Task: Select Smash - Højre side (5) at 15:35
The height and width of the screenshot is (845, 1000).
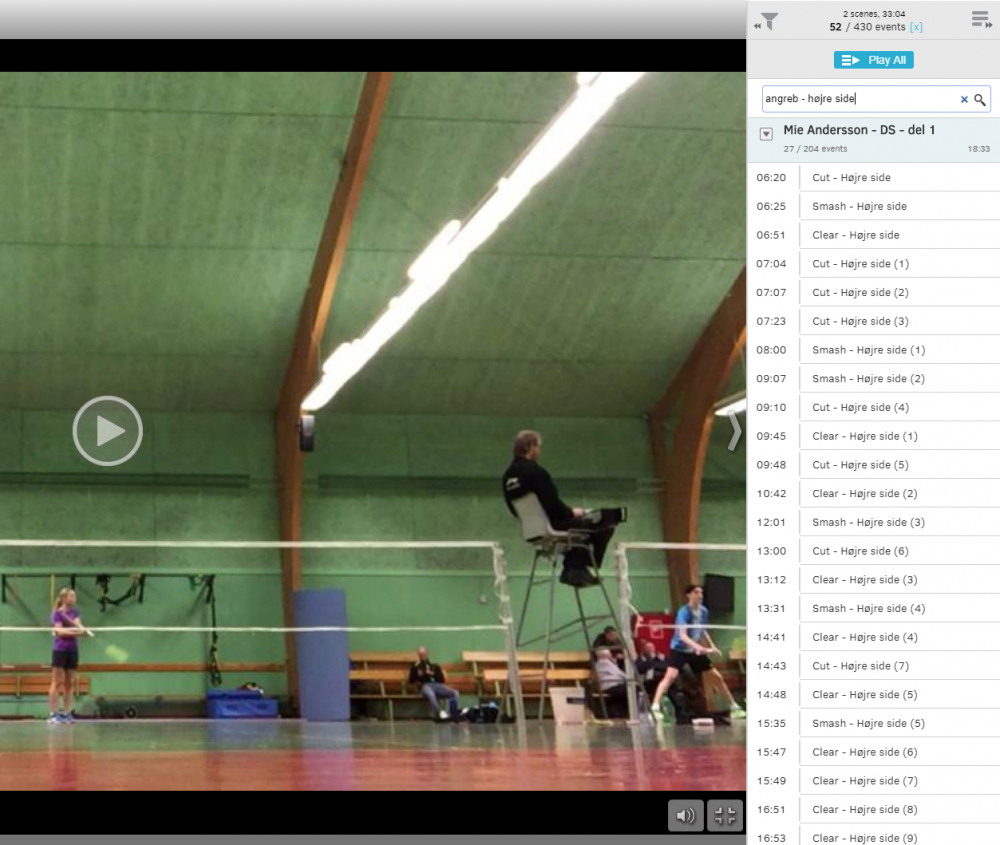Action: coord(868,724)
